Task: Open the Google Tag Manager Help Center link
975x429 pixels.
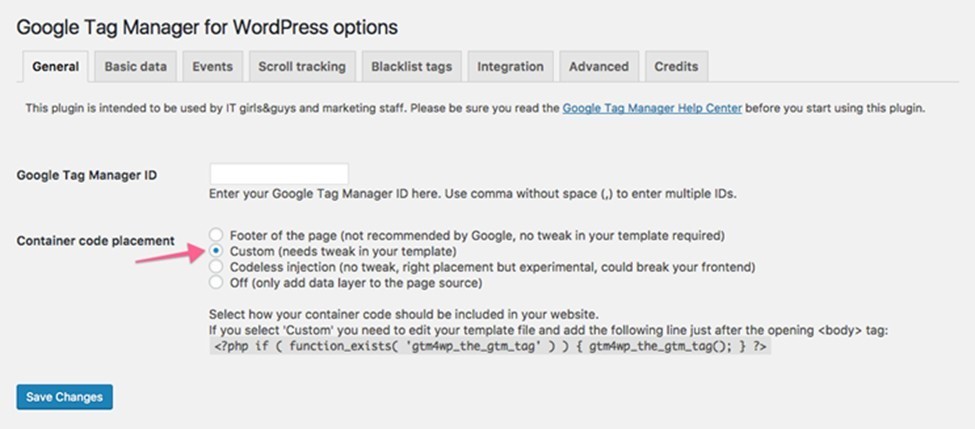Action: pyautogui.click(x=652, y=108)
